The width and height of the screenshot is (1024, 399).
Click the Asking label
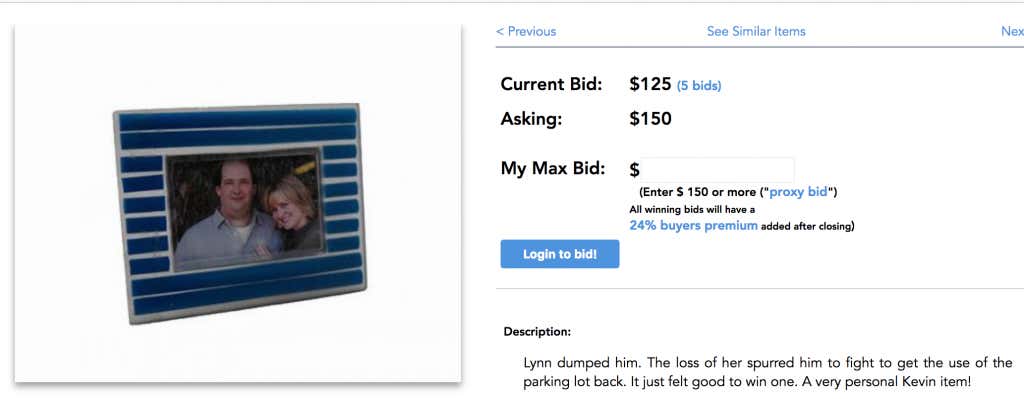(x=531, y=120)
